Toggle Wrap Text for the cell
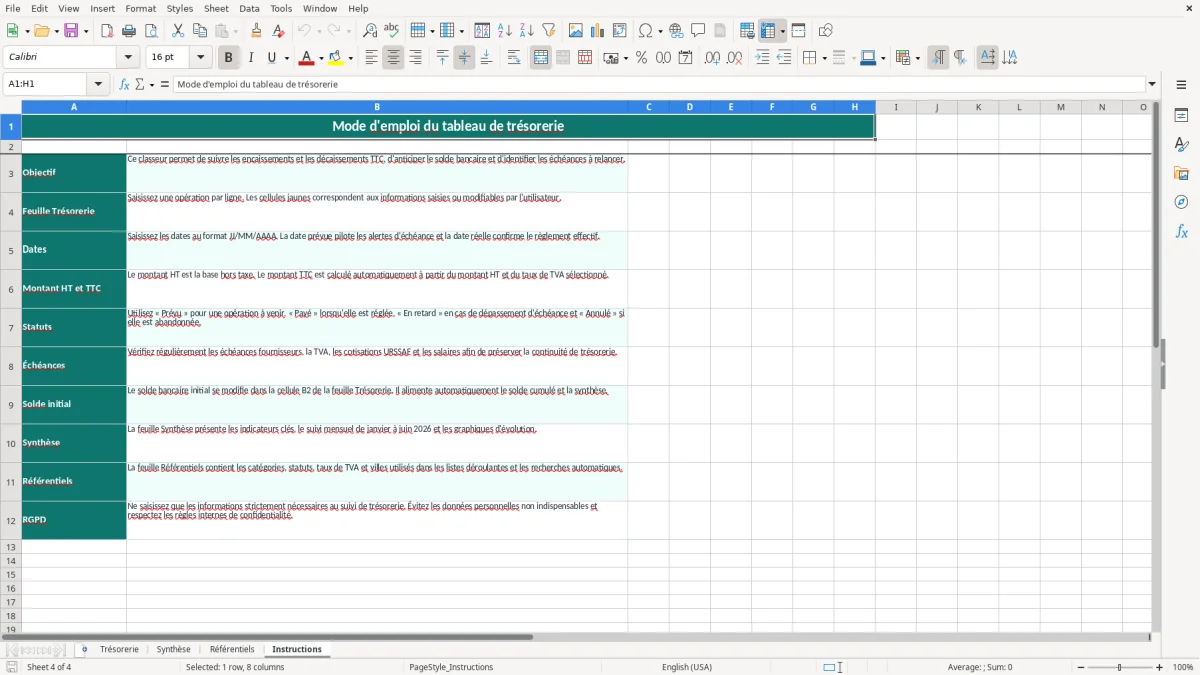This screenshot has height=675, width=1200. [x=514, y=58]
